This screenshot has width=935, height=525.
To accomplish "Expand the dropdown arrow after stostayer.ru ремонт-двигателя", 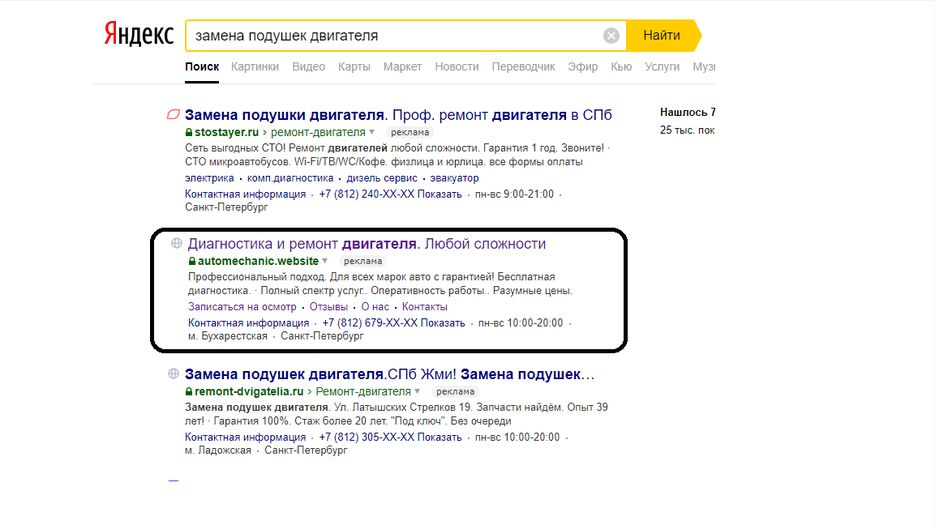I will click(x=372, y=132).
